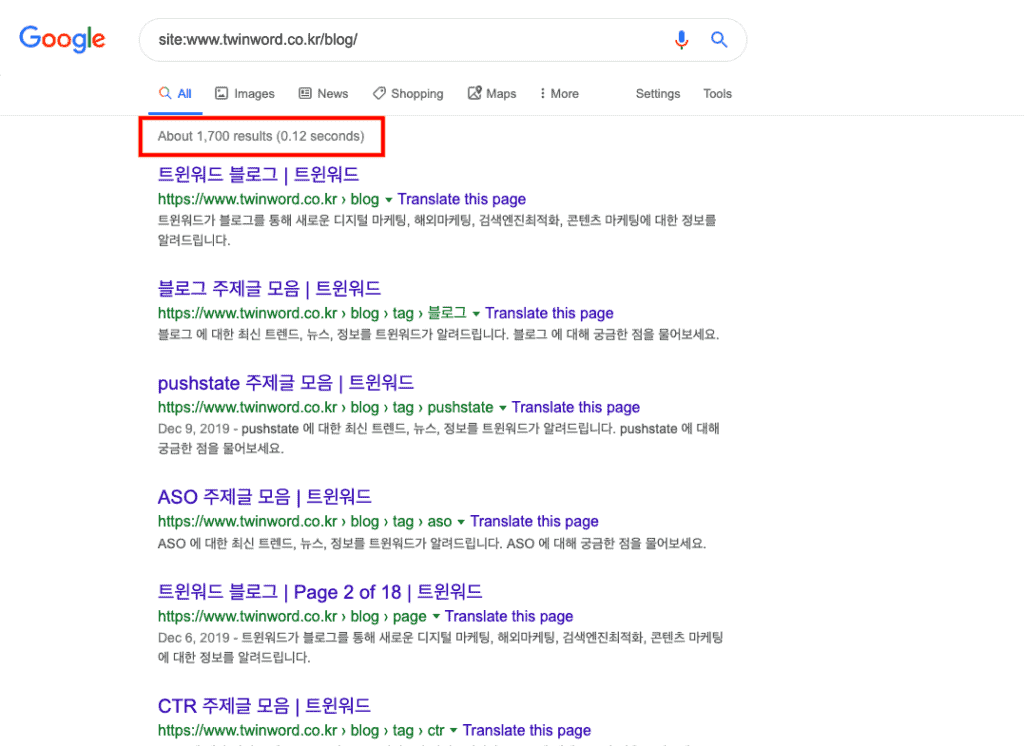Screen dimensions: 1024x746
Task: Open pushstate 주제글 모음 result title
Action: click(285, 383)
